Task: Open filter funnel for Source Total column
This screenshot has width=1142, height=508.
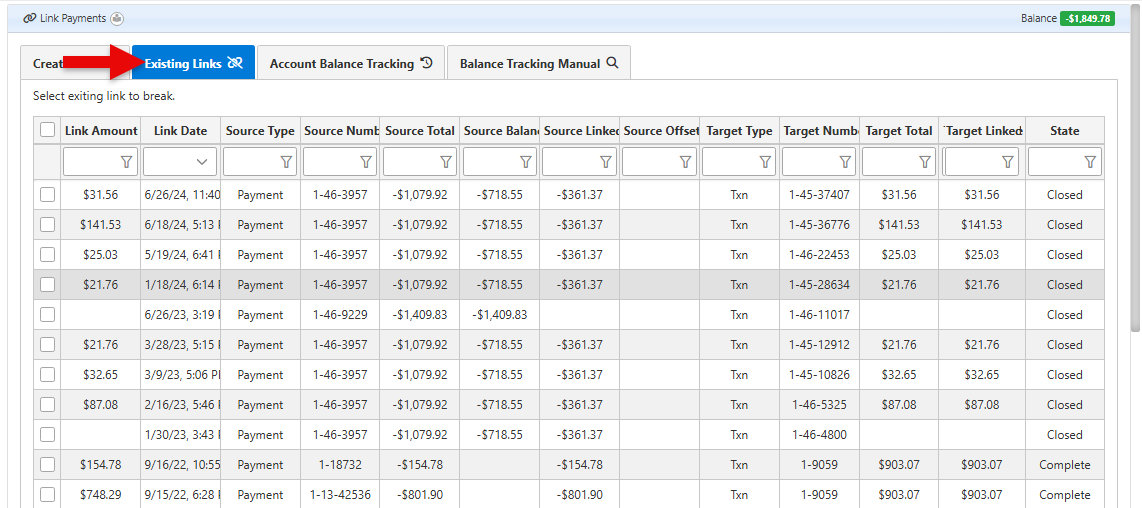Action: (x=446, y=162)
